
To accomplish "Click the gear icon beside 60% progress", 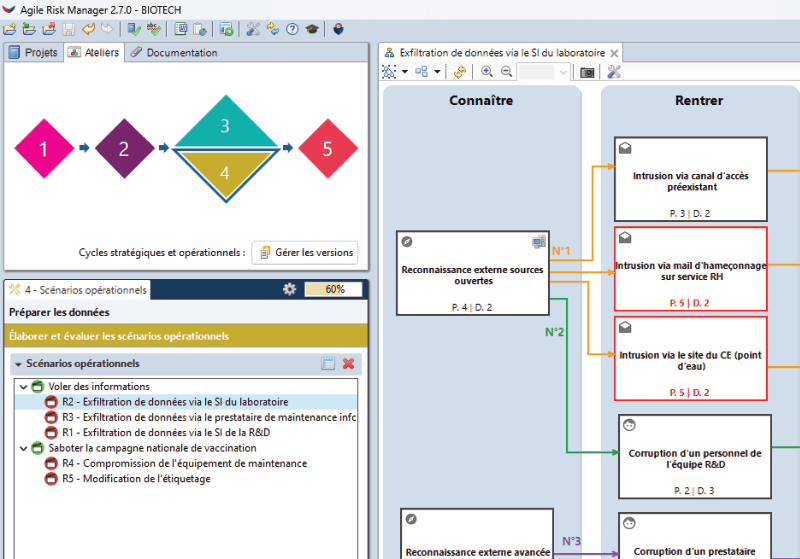I will tap(289, 289).
